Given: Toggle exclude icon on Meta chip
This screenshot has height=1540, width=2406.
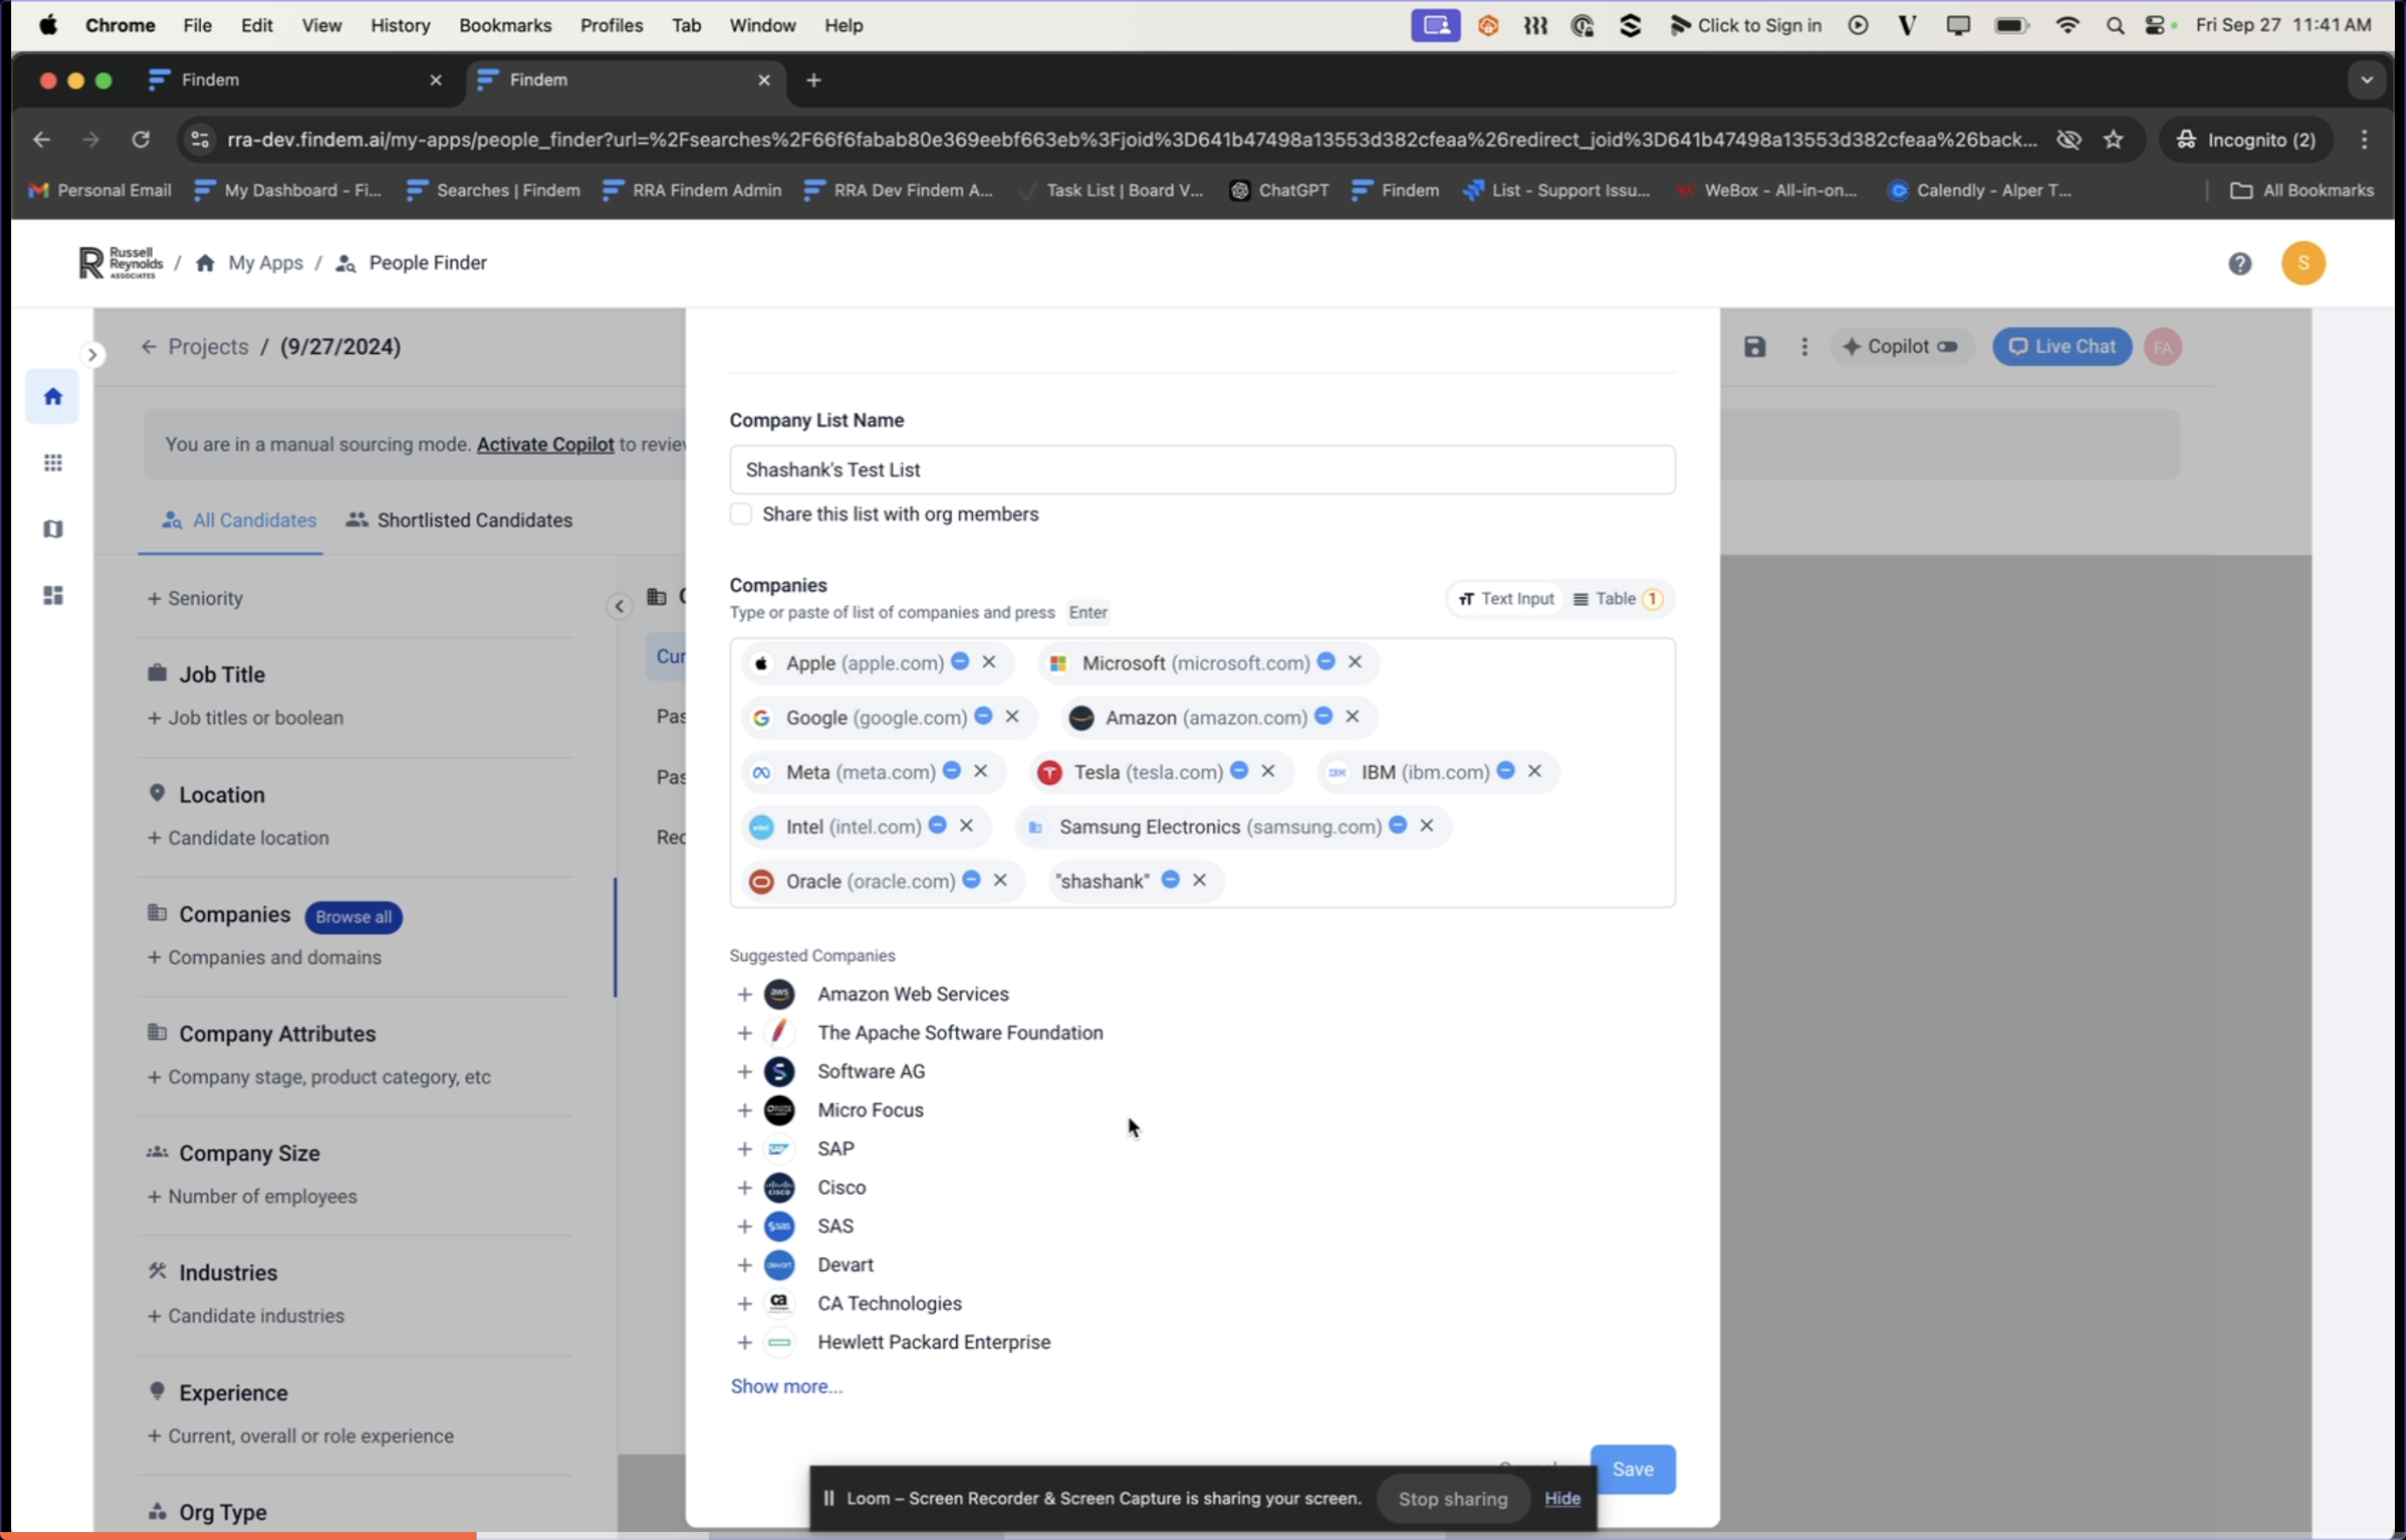Looking at the screenshot, I should [x=951, y=770].
